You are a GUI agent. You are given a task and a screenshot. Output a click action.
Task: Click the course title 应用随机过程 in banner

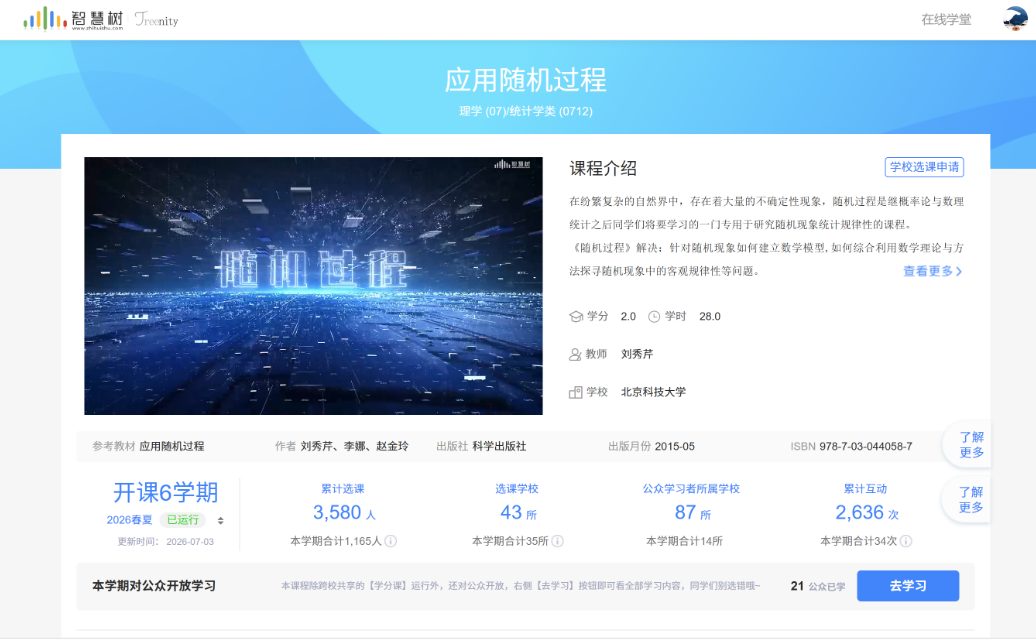525,80
